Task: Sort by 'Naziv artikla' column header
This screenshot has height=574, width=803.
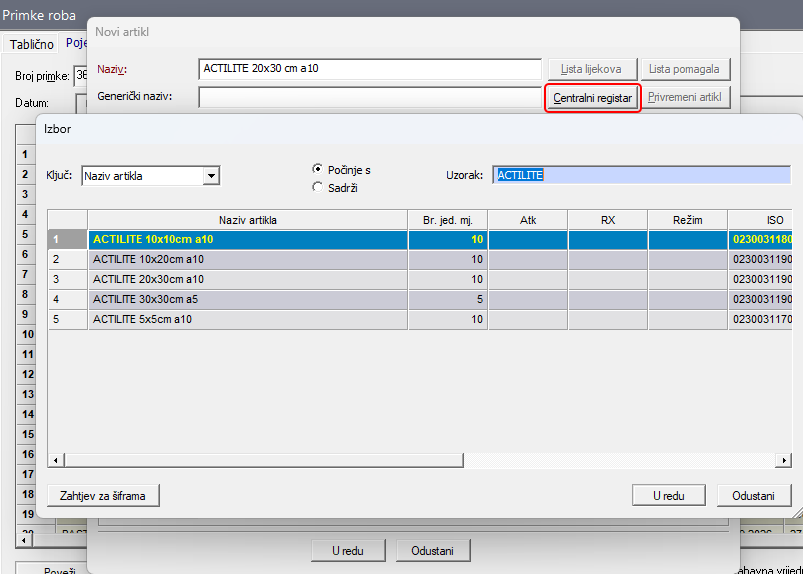Action: click(x=248, y=220)
